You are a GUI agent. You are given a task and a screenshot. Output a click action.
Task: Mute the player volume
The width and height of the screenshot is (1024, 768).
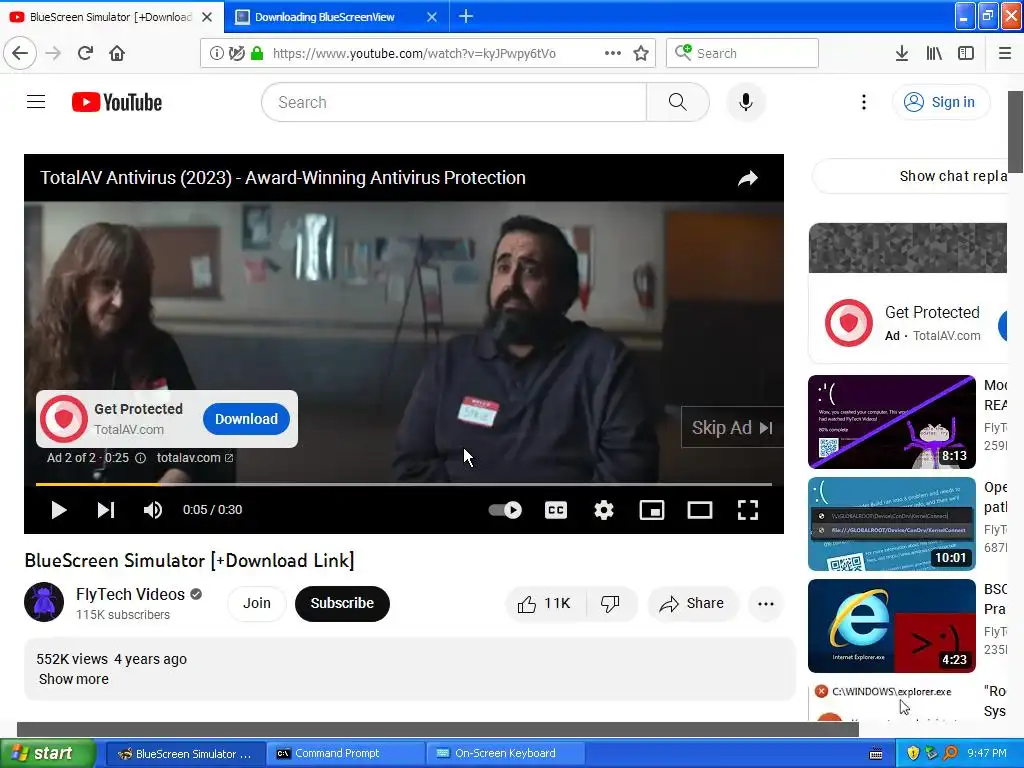153,510
